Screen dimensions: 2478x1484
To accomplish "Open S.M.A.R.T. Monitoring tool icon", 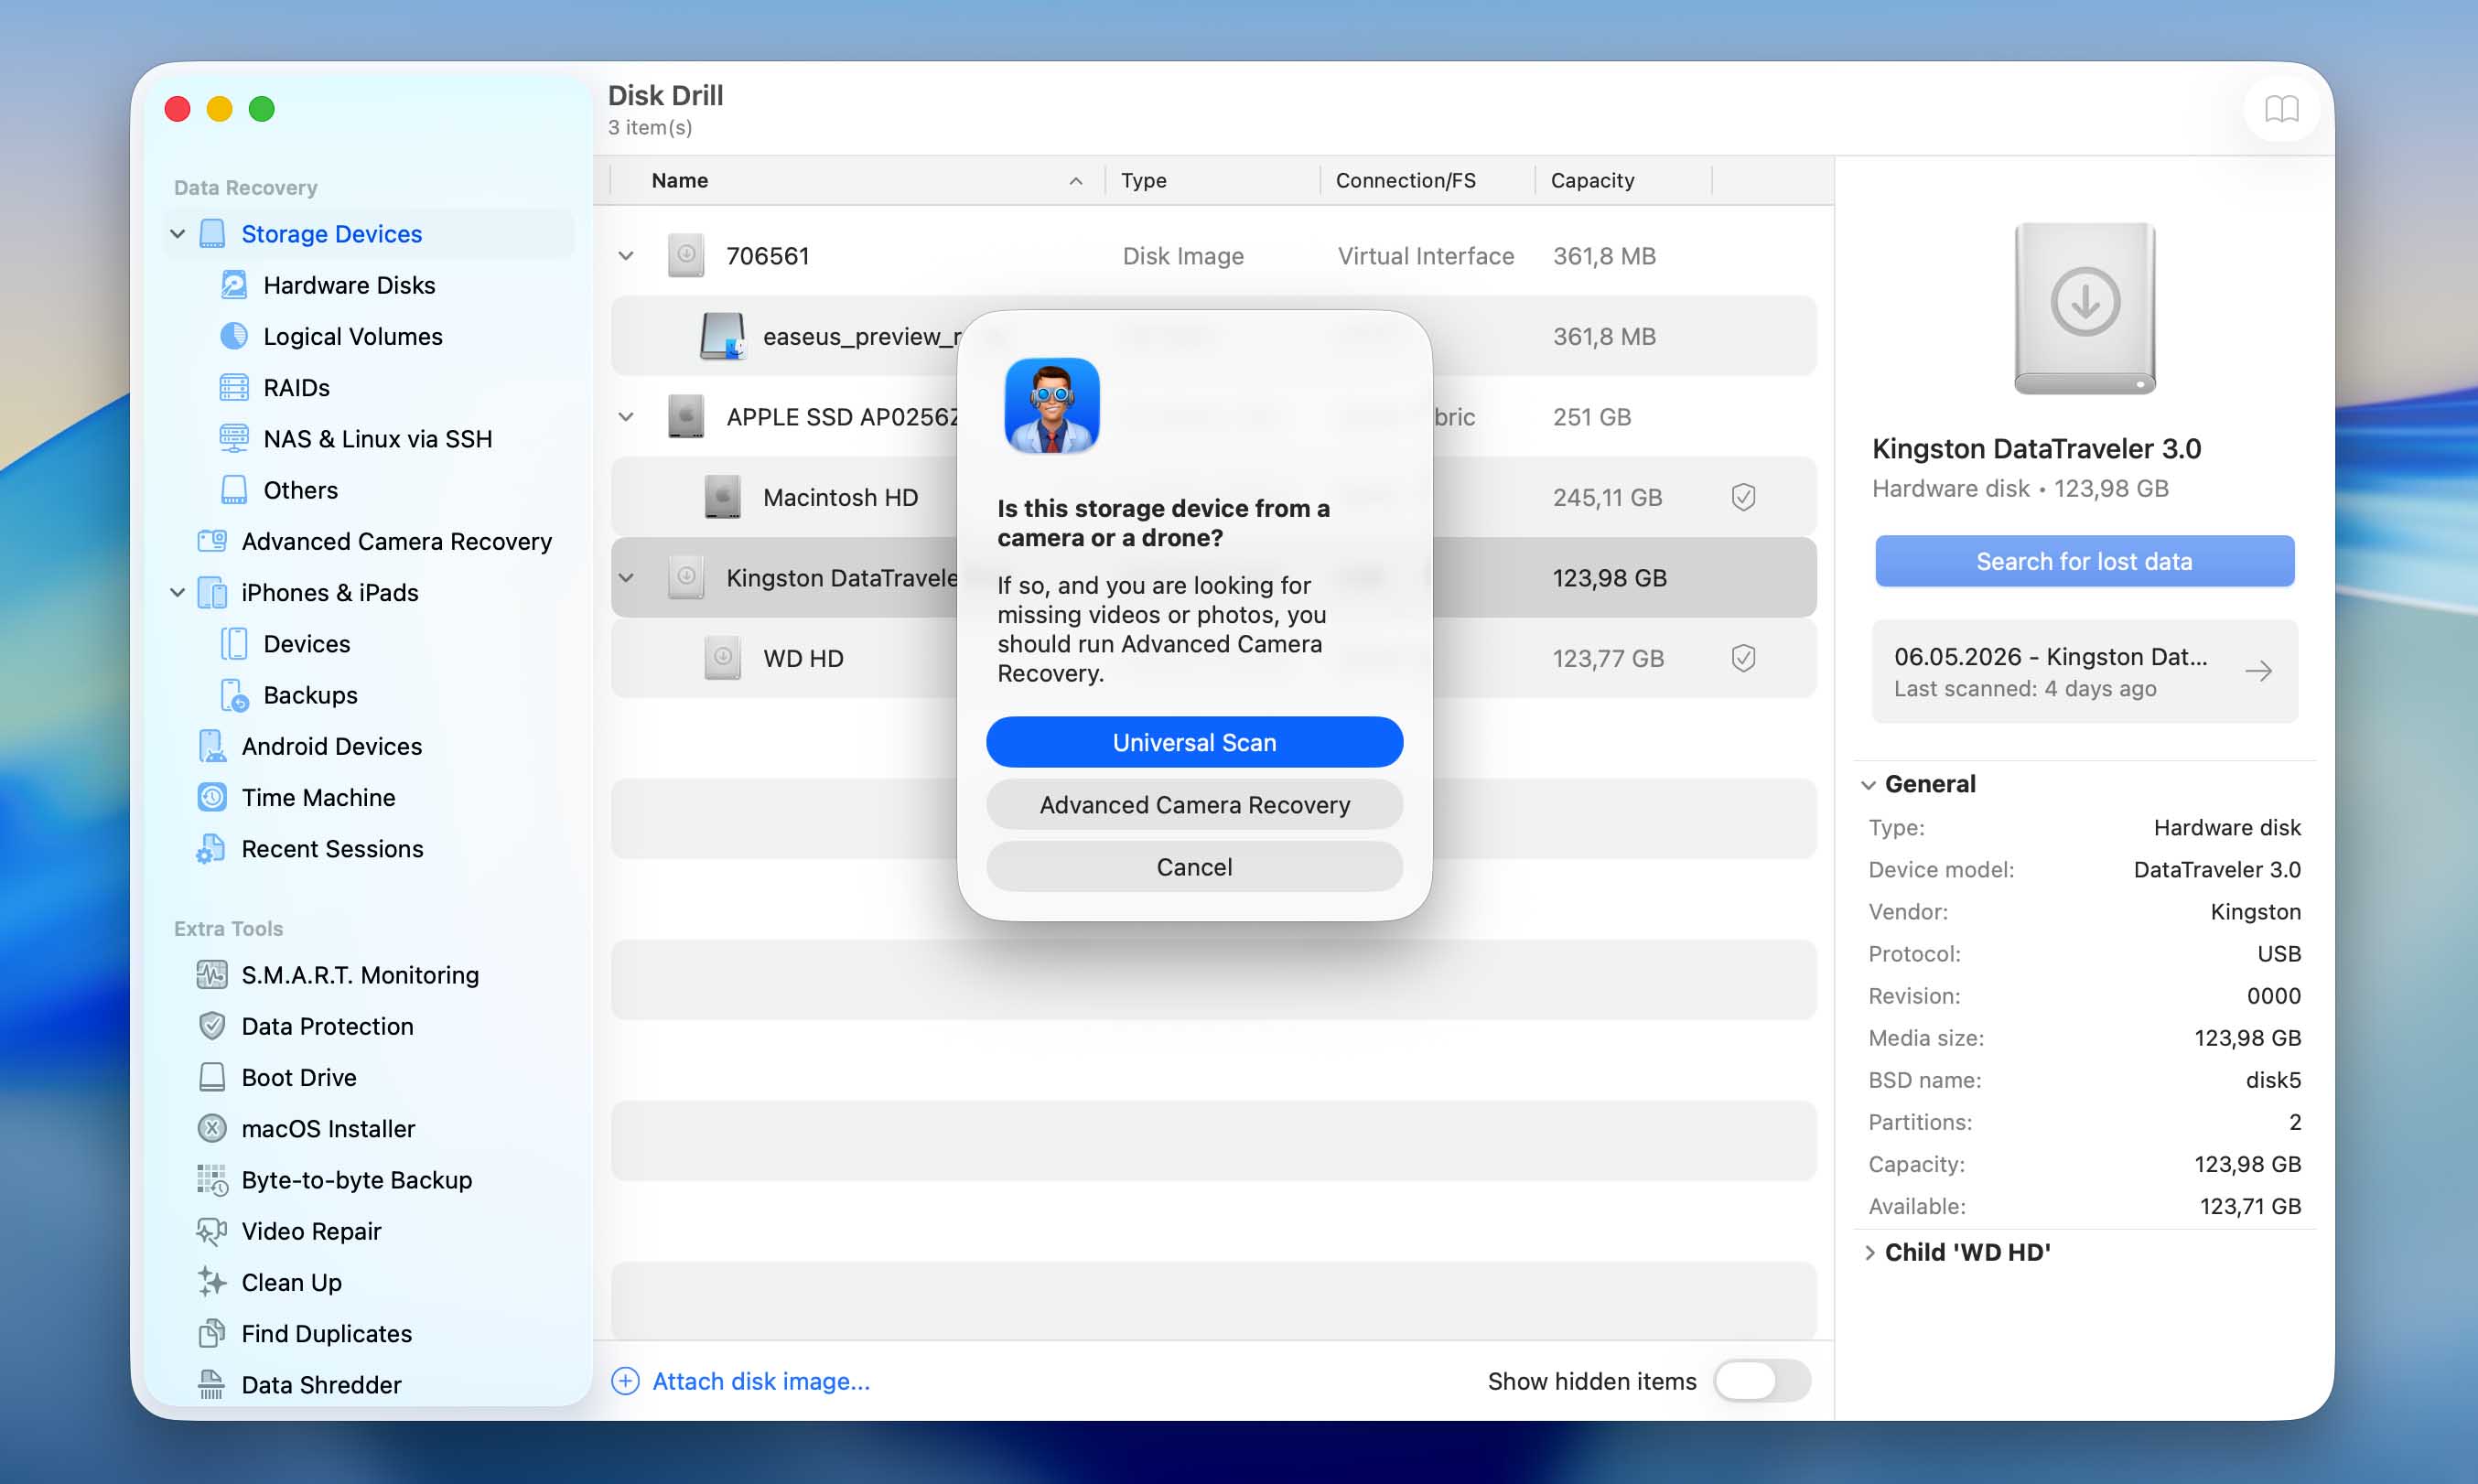I will pos(212,975).
